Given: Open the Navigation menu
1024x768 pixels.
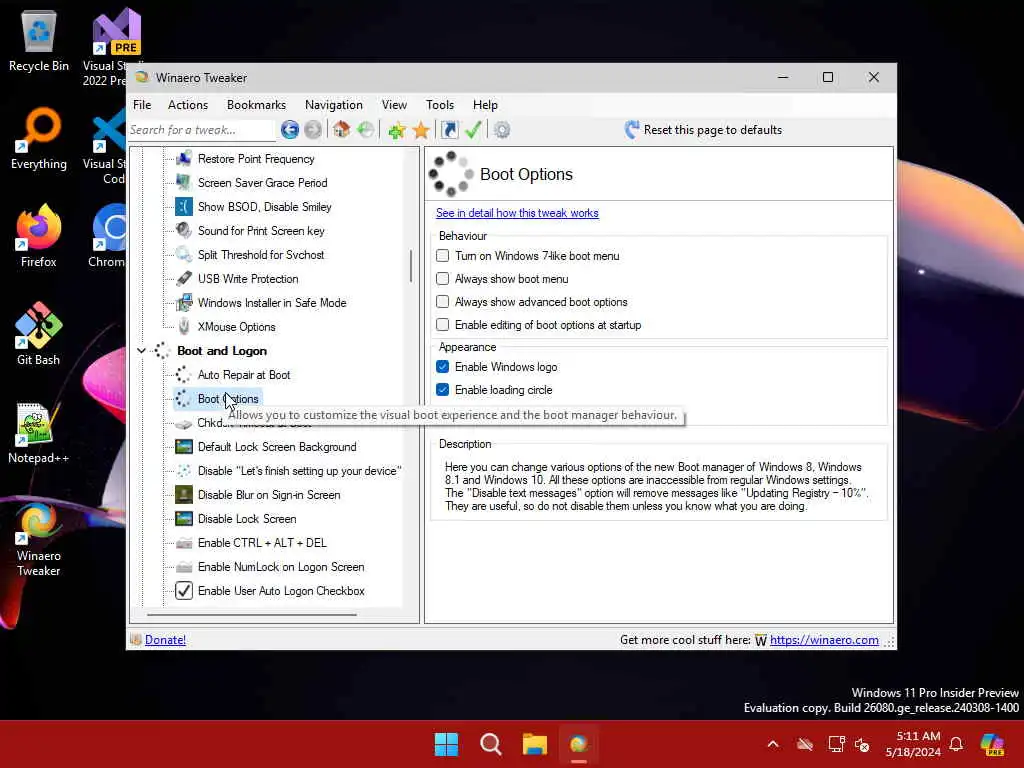Looking at the screenshot, I should [334, 104].
